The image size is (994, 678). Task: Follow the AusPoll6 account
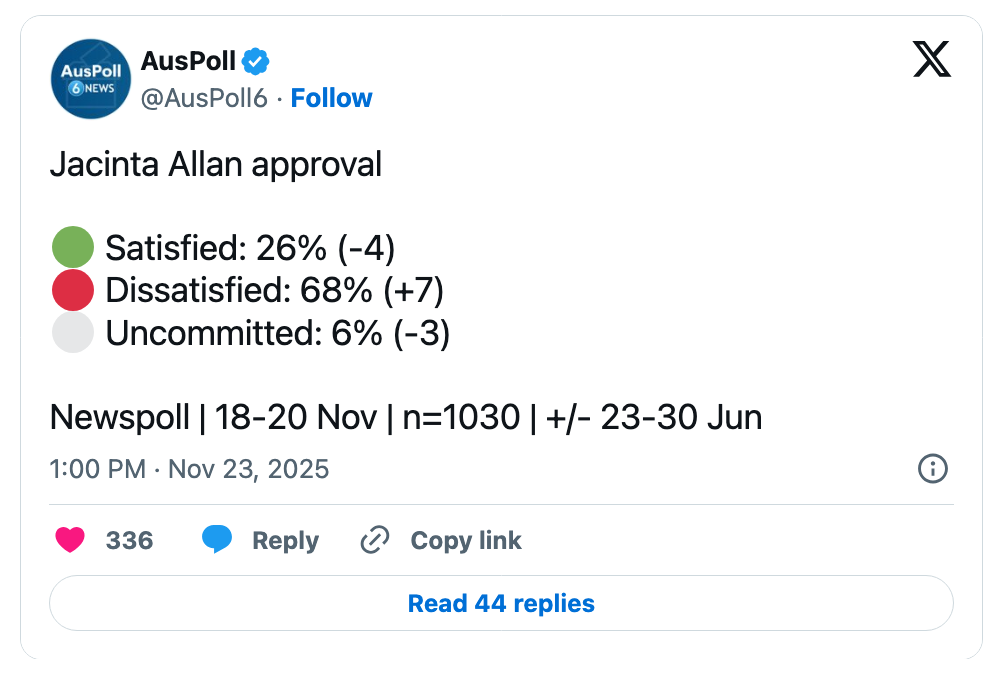pos(331,98)
